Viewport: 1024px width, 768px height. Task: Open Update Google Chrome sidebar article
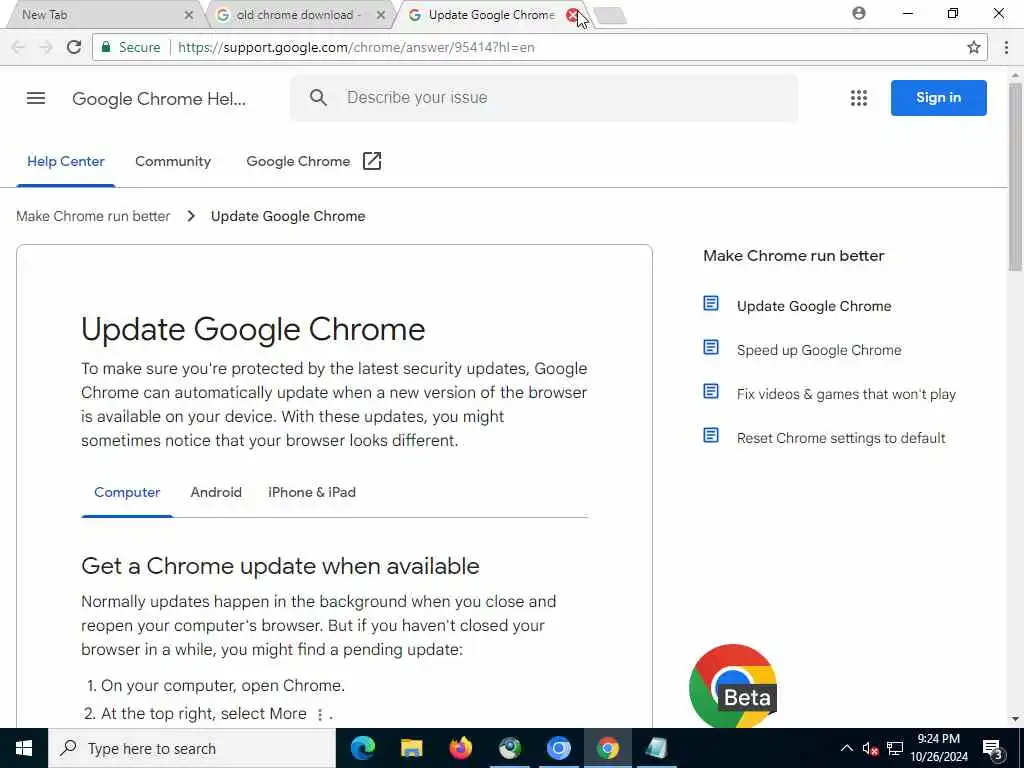point(814,306)
